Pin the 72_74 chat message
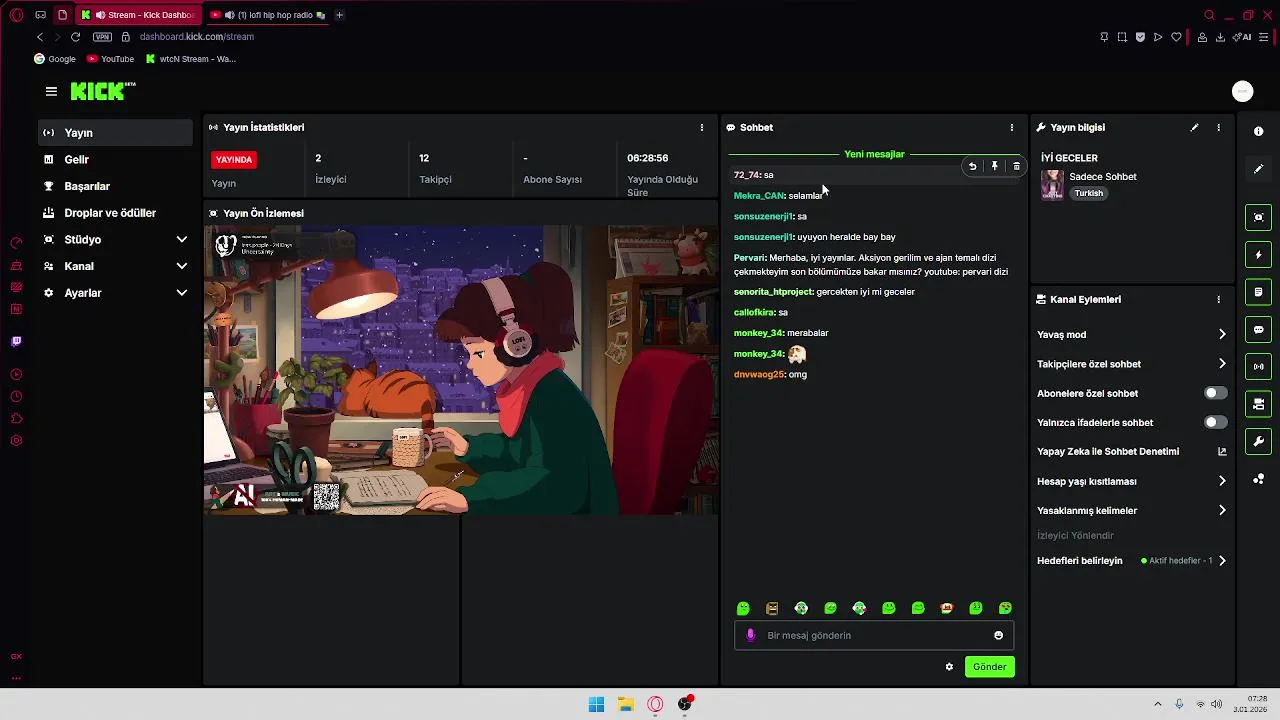 click(994, 167)
